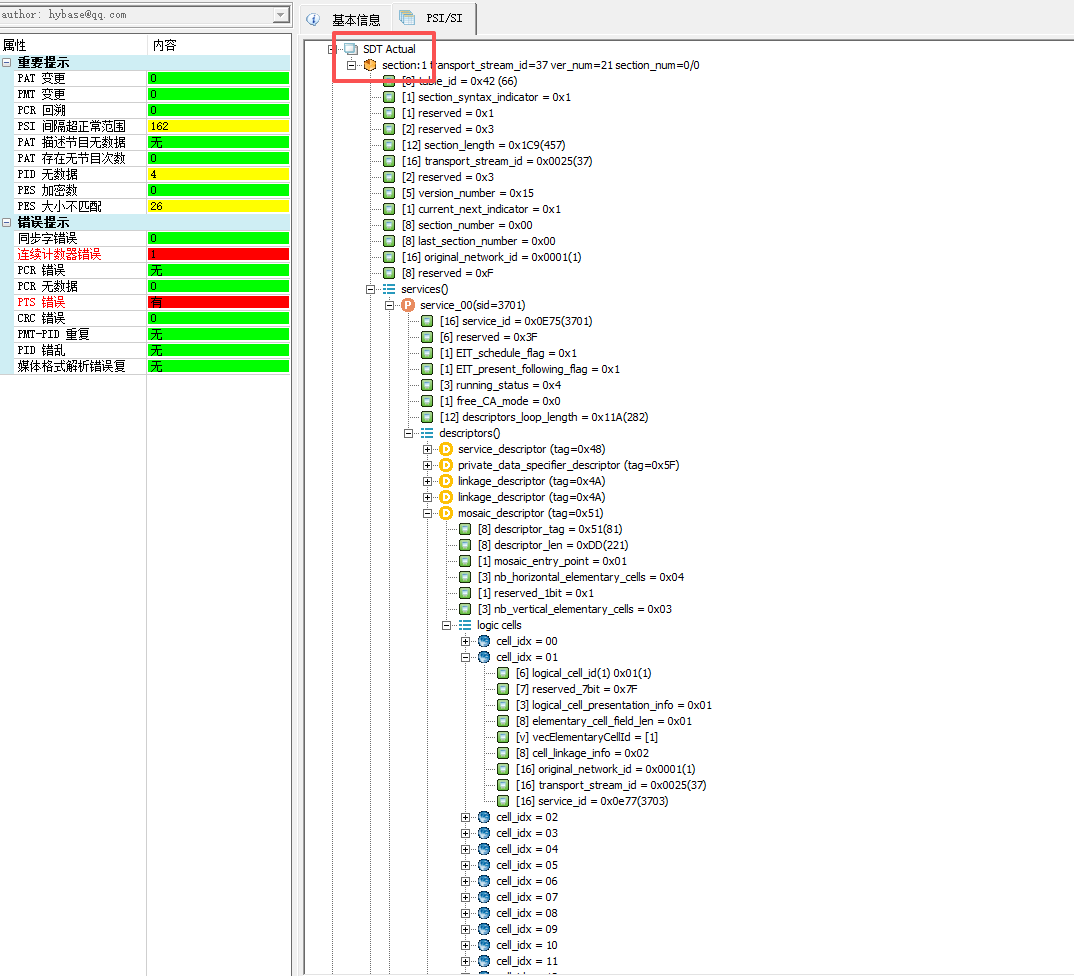Click the green field icon for mosaic_entry_point
Screen dimensions: 1074x976
[465, 561]
